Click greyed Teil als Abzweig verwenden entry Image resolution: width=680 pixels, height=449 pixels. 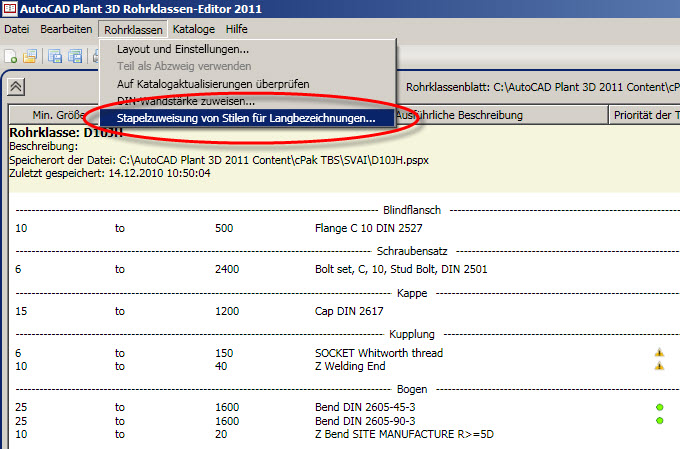(x=248, y=66)
